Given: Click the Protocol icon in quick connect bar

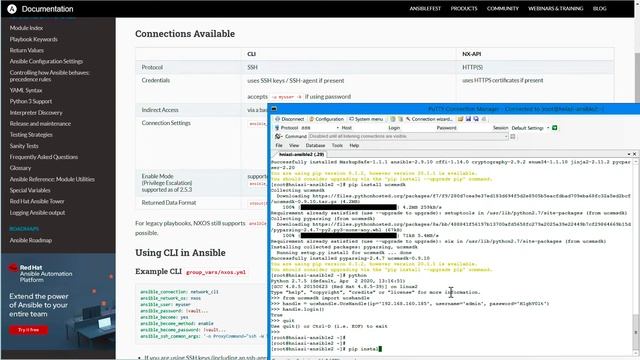Looking at the screenshot, I should 277,128.
